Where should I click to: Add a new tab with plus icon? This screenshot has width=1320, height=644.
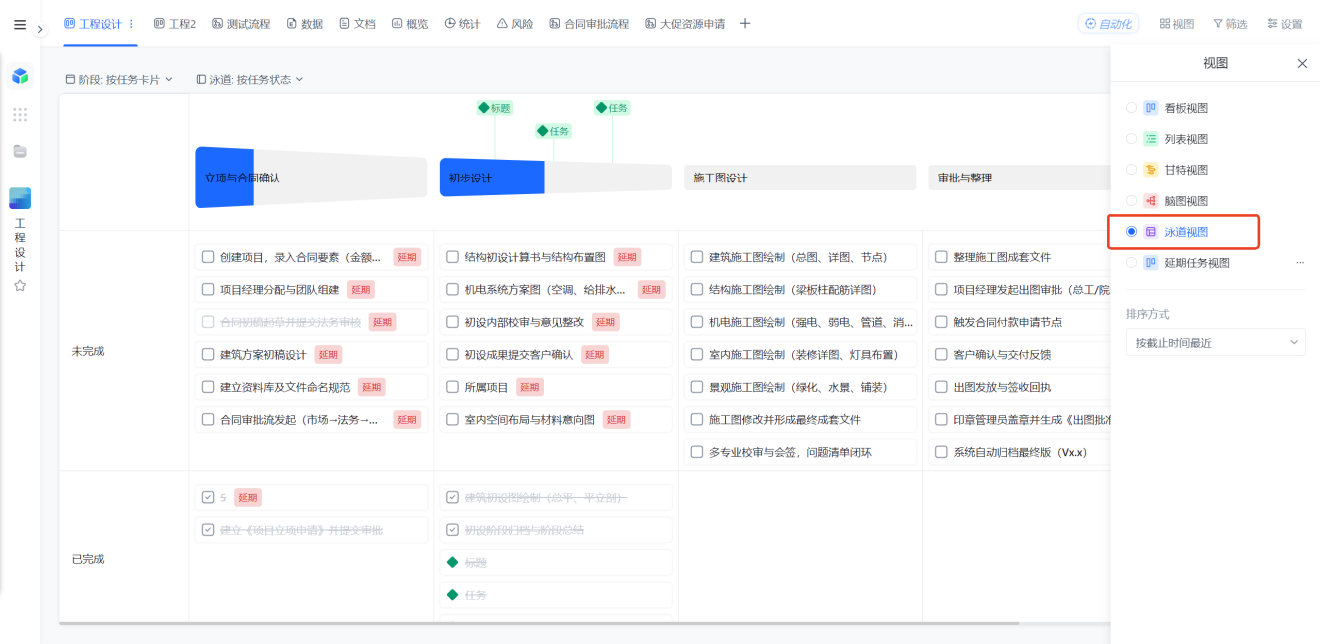pos(745,24)
